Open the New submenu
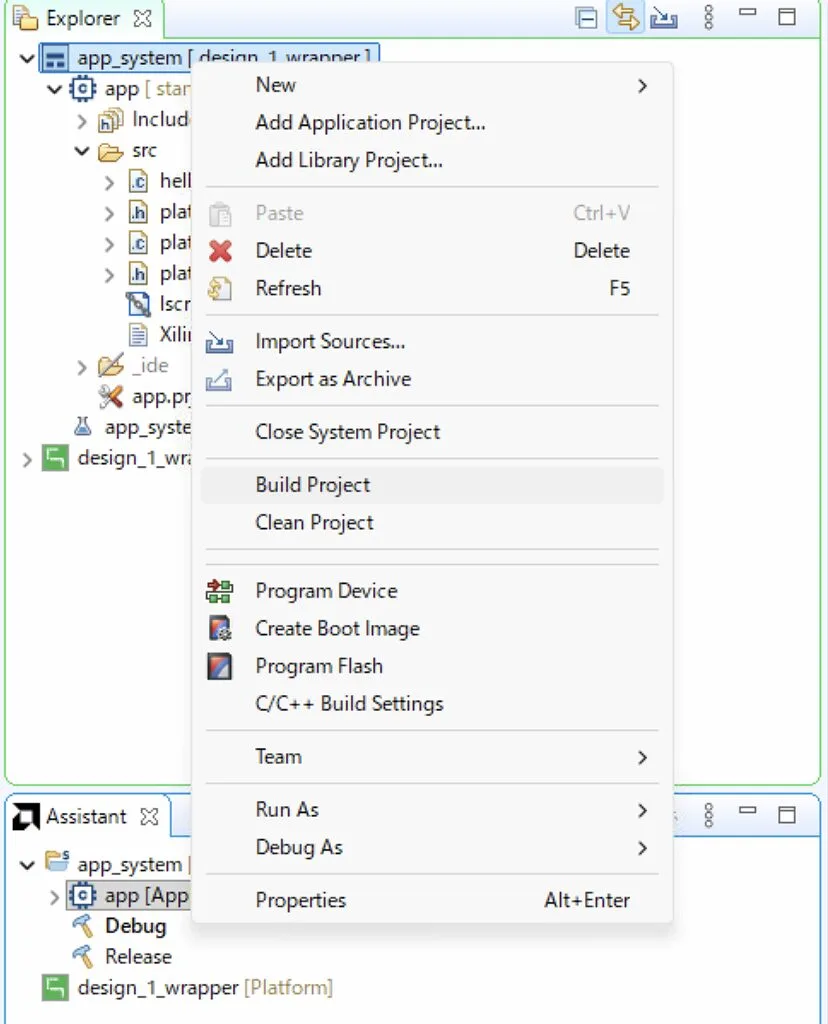The width and height of the screenshot is (828, 1024). (x=275, y=85)
